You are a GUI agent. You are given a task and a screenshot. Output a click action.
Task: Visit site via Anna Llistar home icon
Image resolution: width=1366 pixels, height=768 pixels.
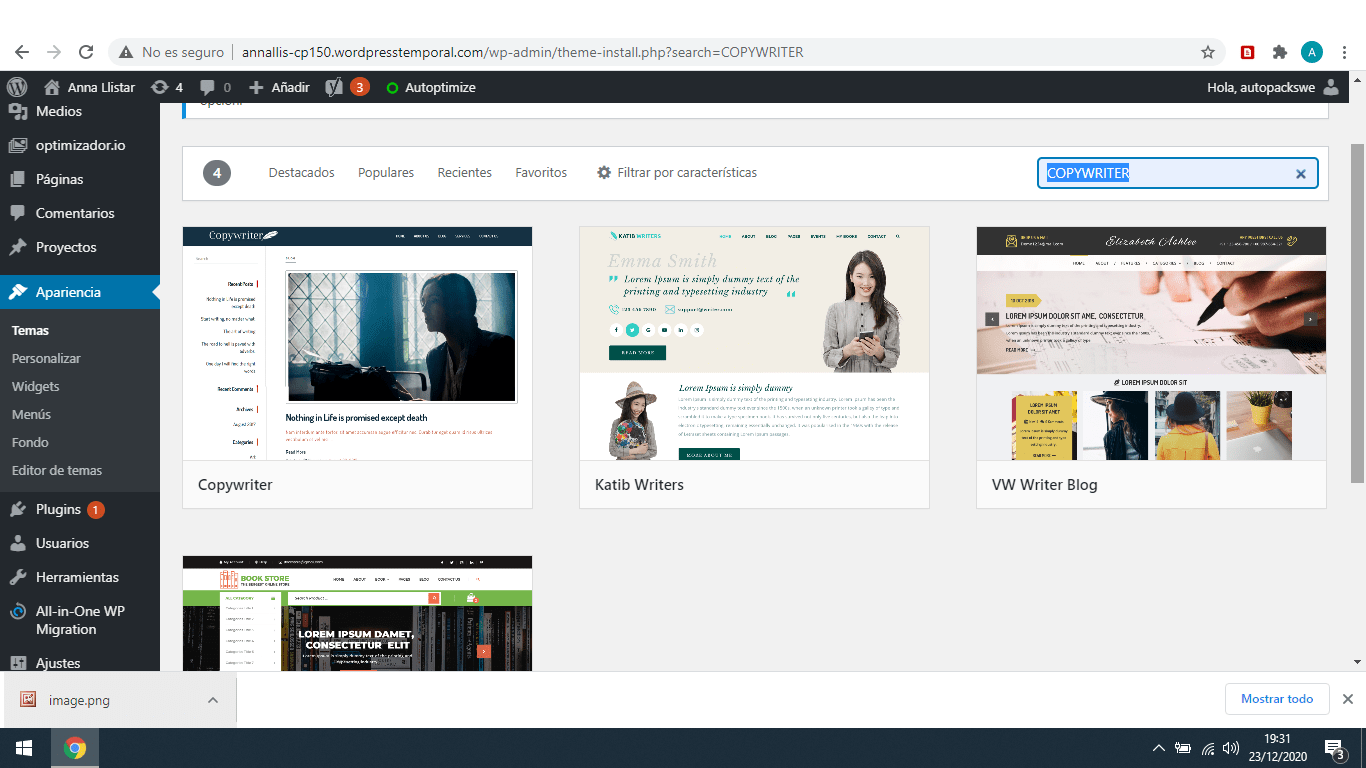click(89, 87)
